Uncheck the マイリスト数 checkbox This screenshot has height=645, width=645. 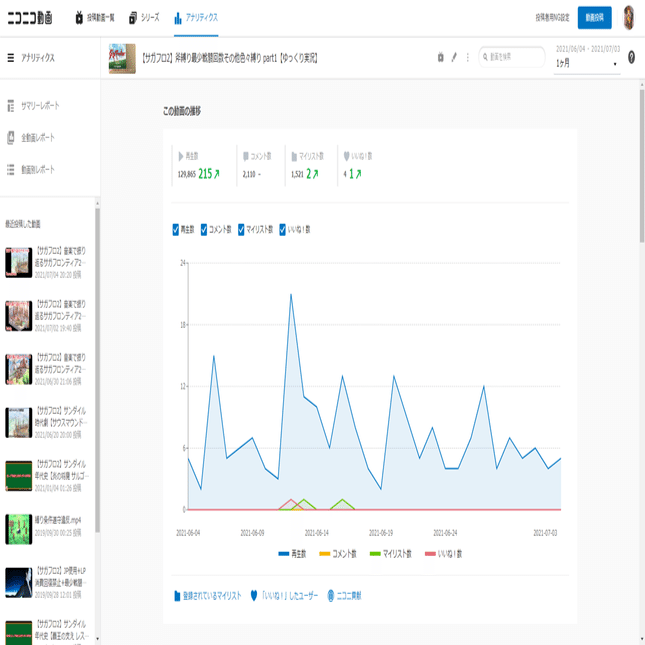pyautogui.click(x=241, y=230)
